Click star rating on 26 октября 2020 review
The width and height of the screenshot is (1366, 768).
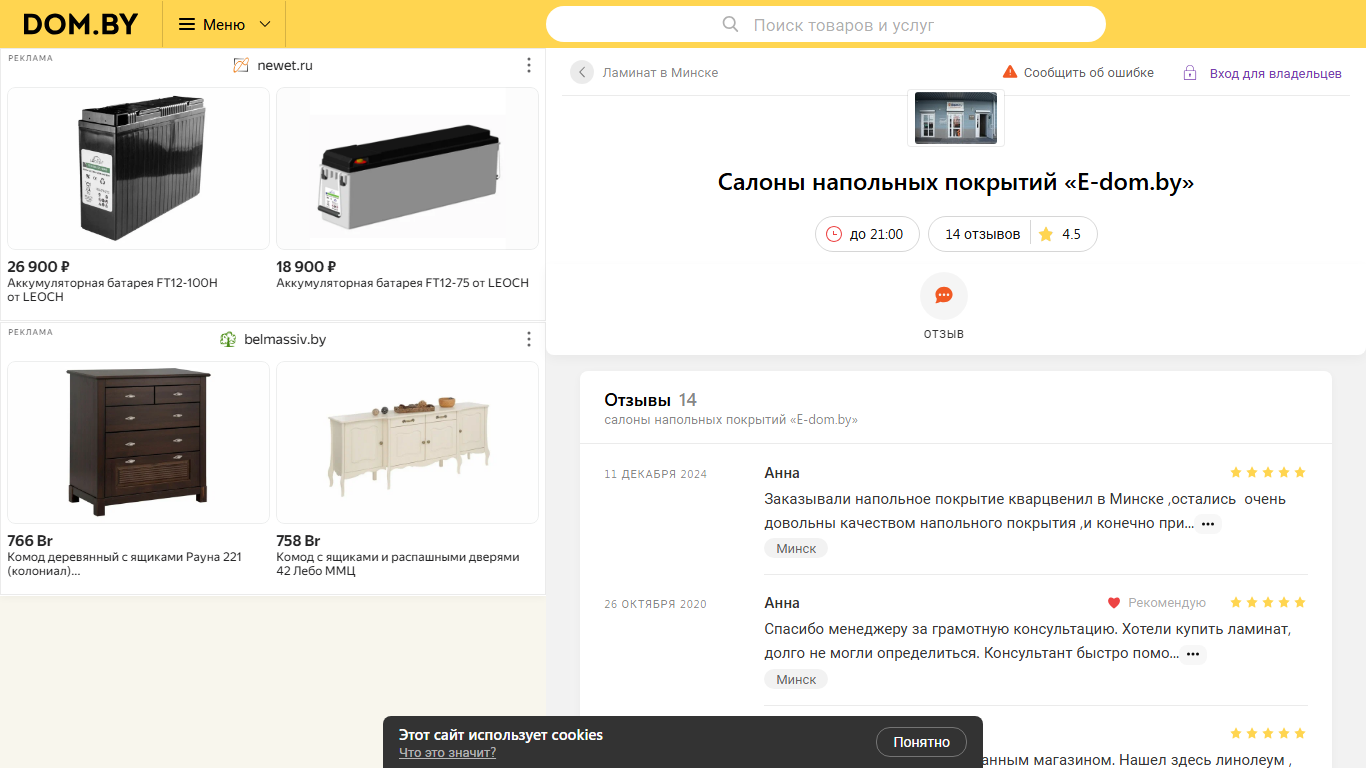[x=1268, y=603]
